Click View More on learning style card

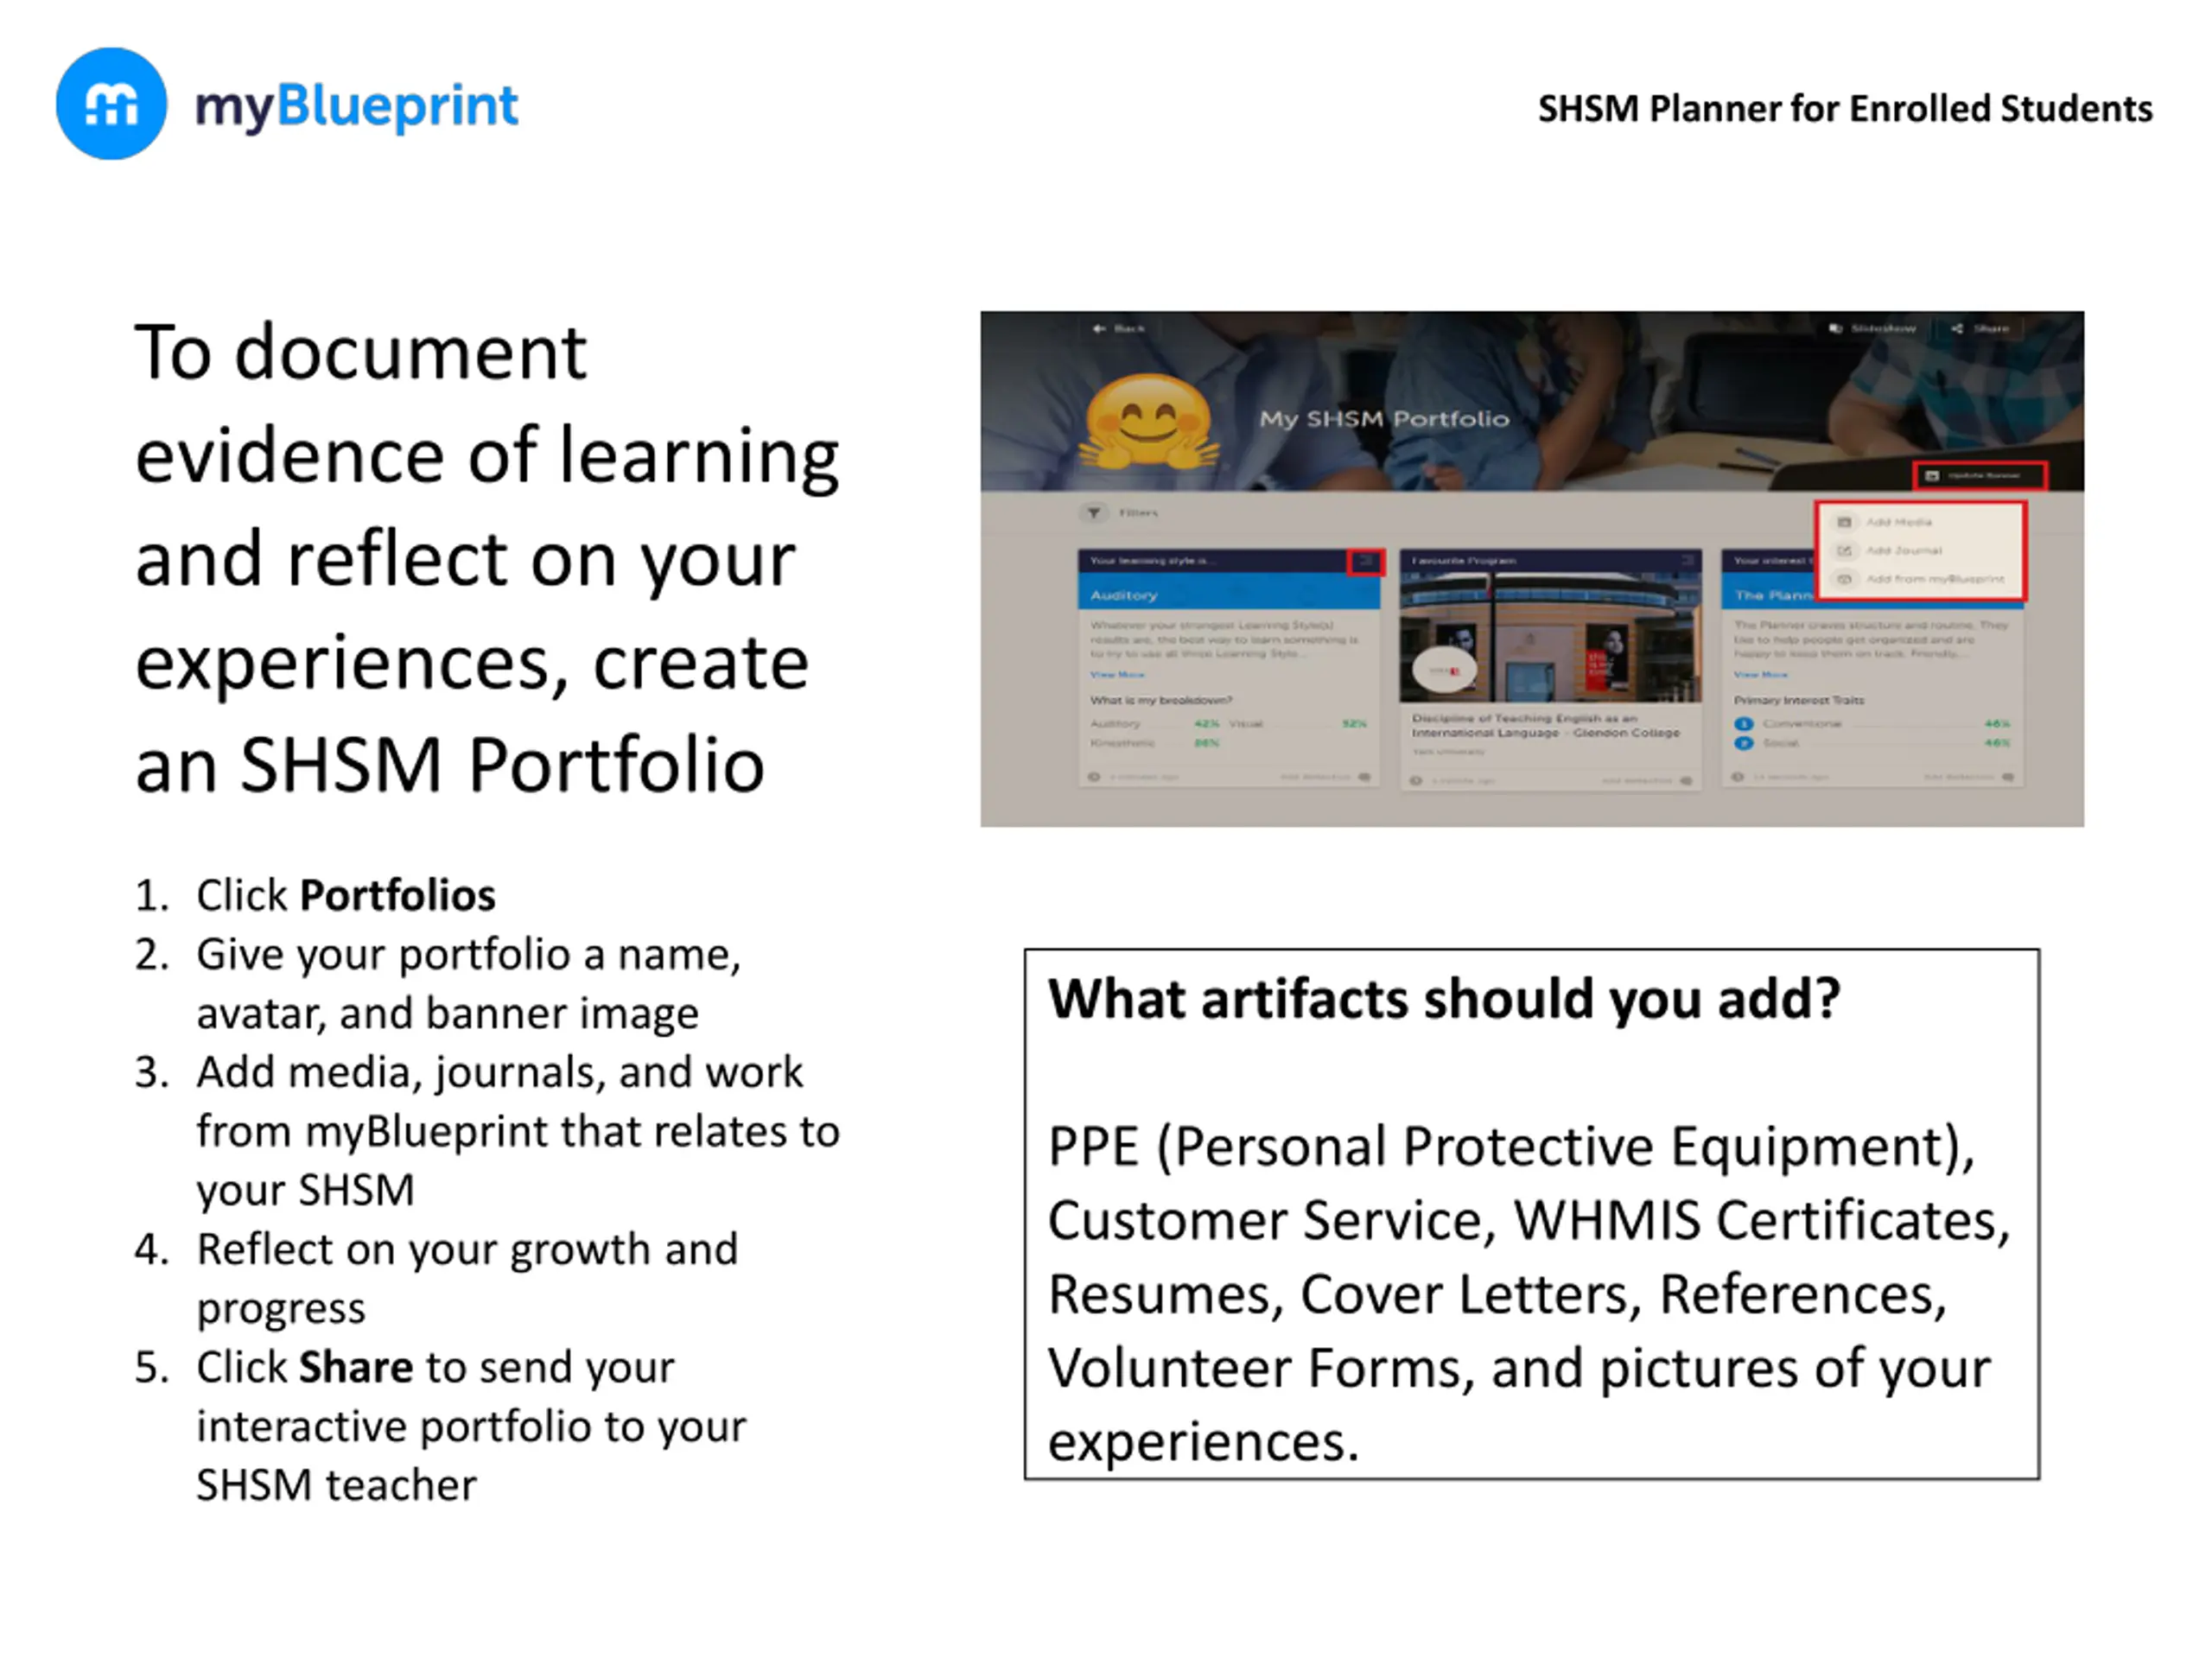pos(1117,675)
